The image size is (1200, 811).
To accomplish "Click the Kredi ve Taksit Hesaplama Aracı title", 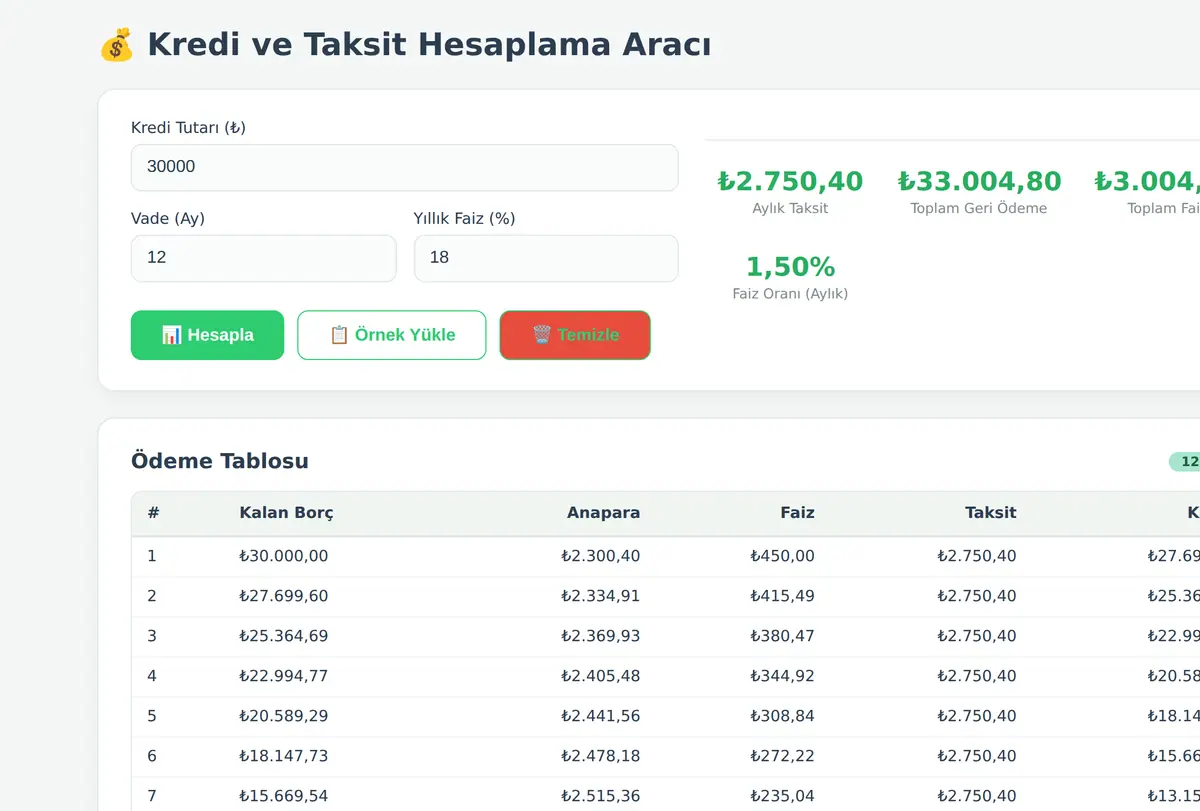I will 429,45.
